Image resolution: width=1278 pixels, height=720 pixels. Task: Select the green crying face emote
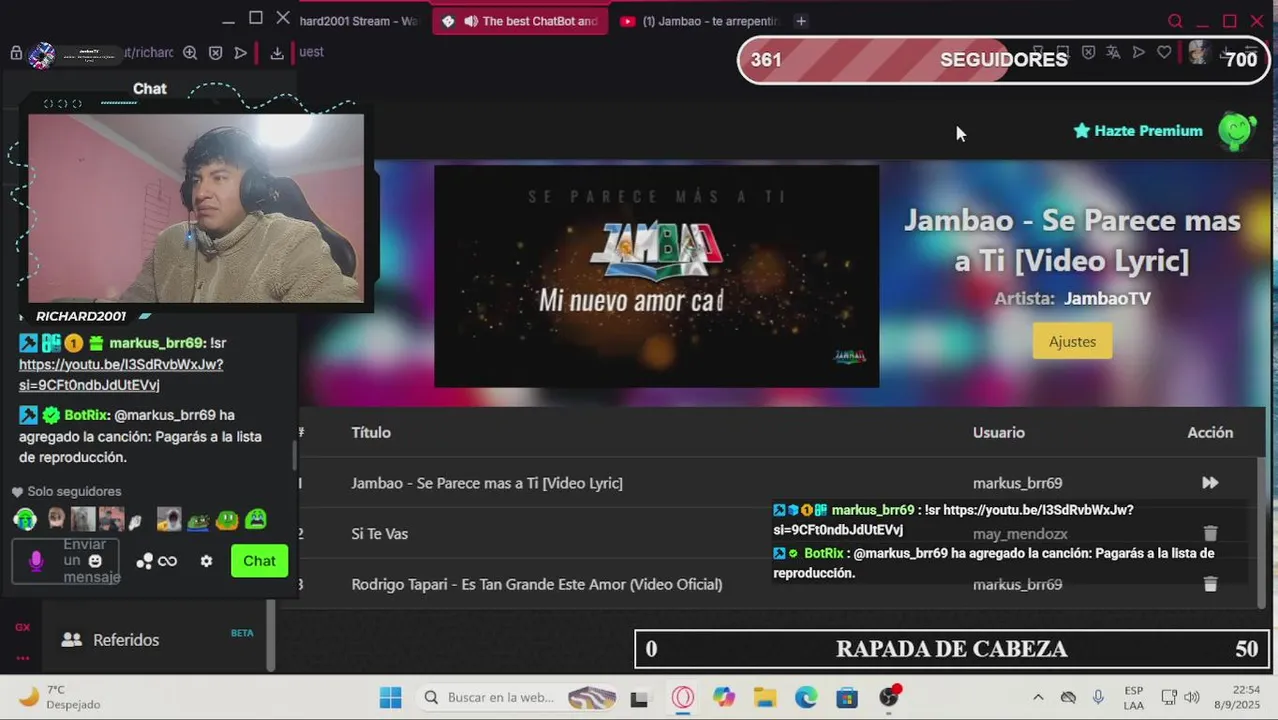(x=256, y=519)
